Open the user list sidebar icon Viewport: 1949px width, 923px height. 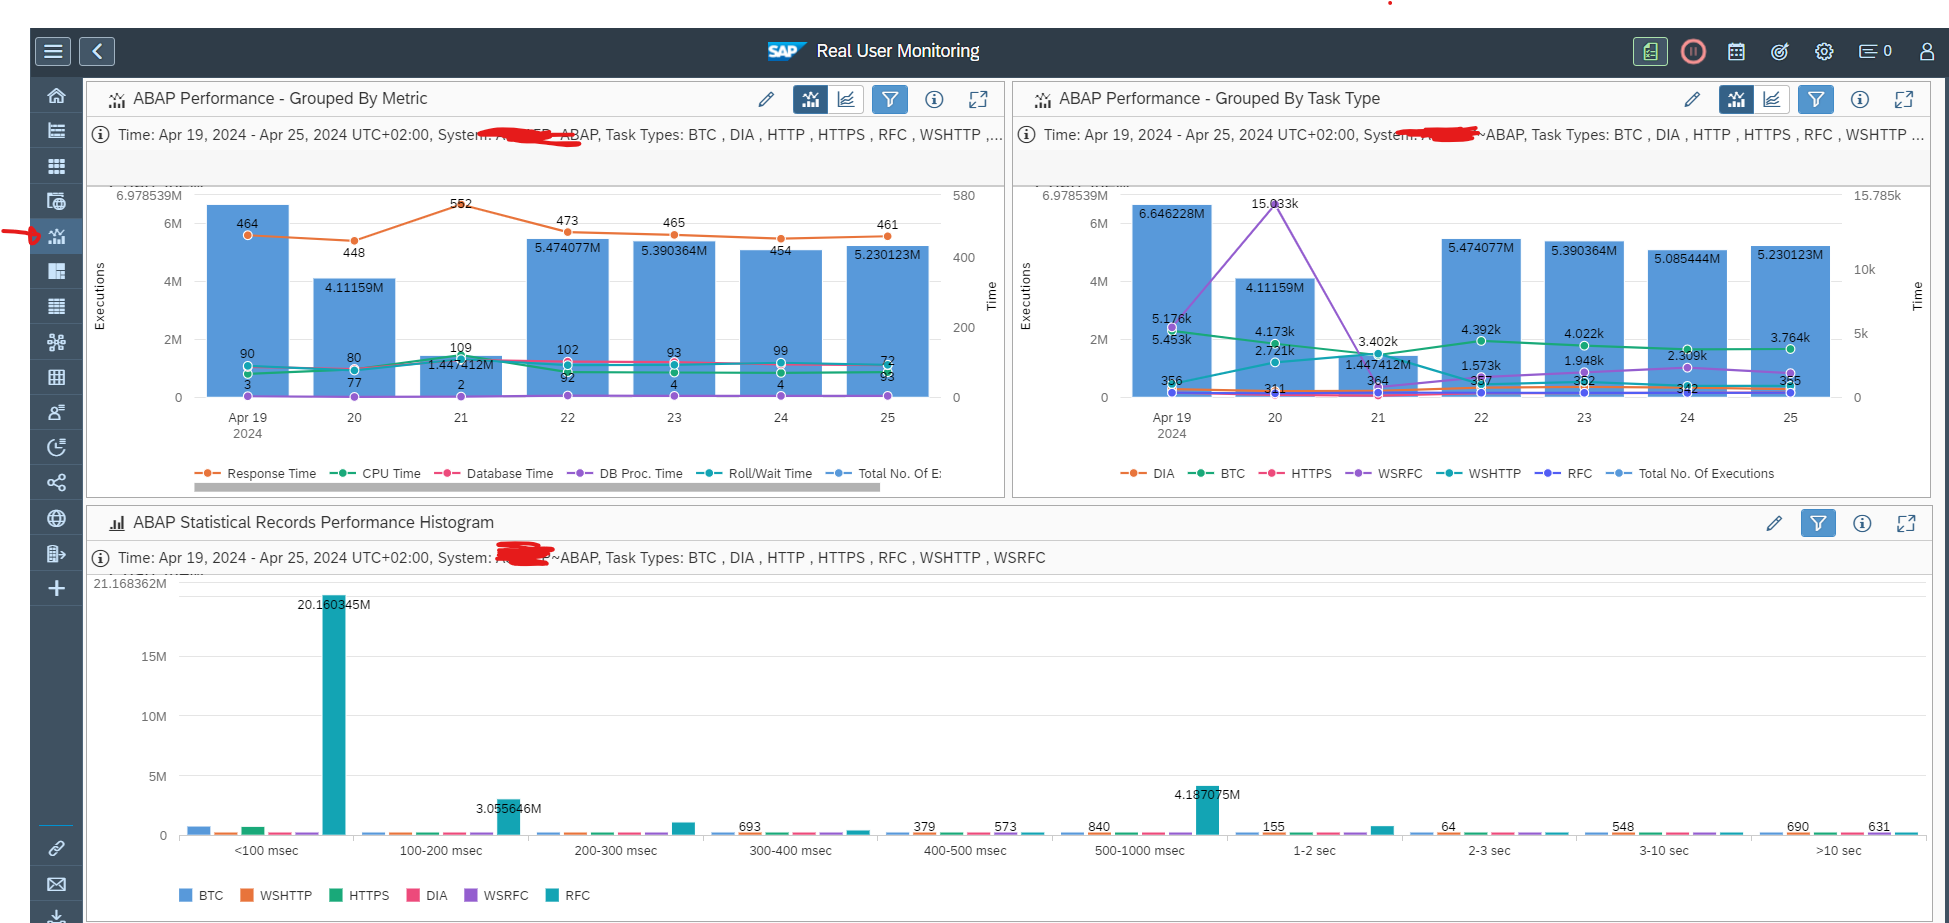click(x=57, y=412)
